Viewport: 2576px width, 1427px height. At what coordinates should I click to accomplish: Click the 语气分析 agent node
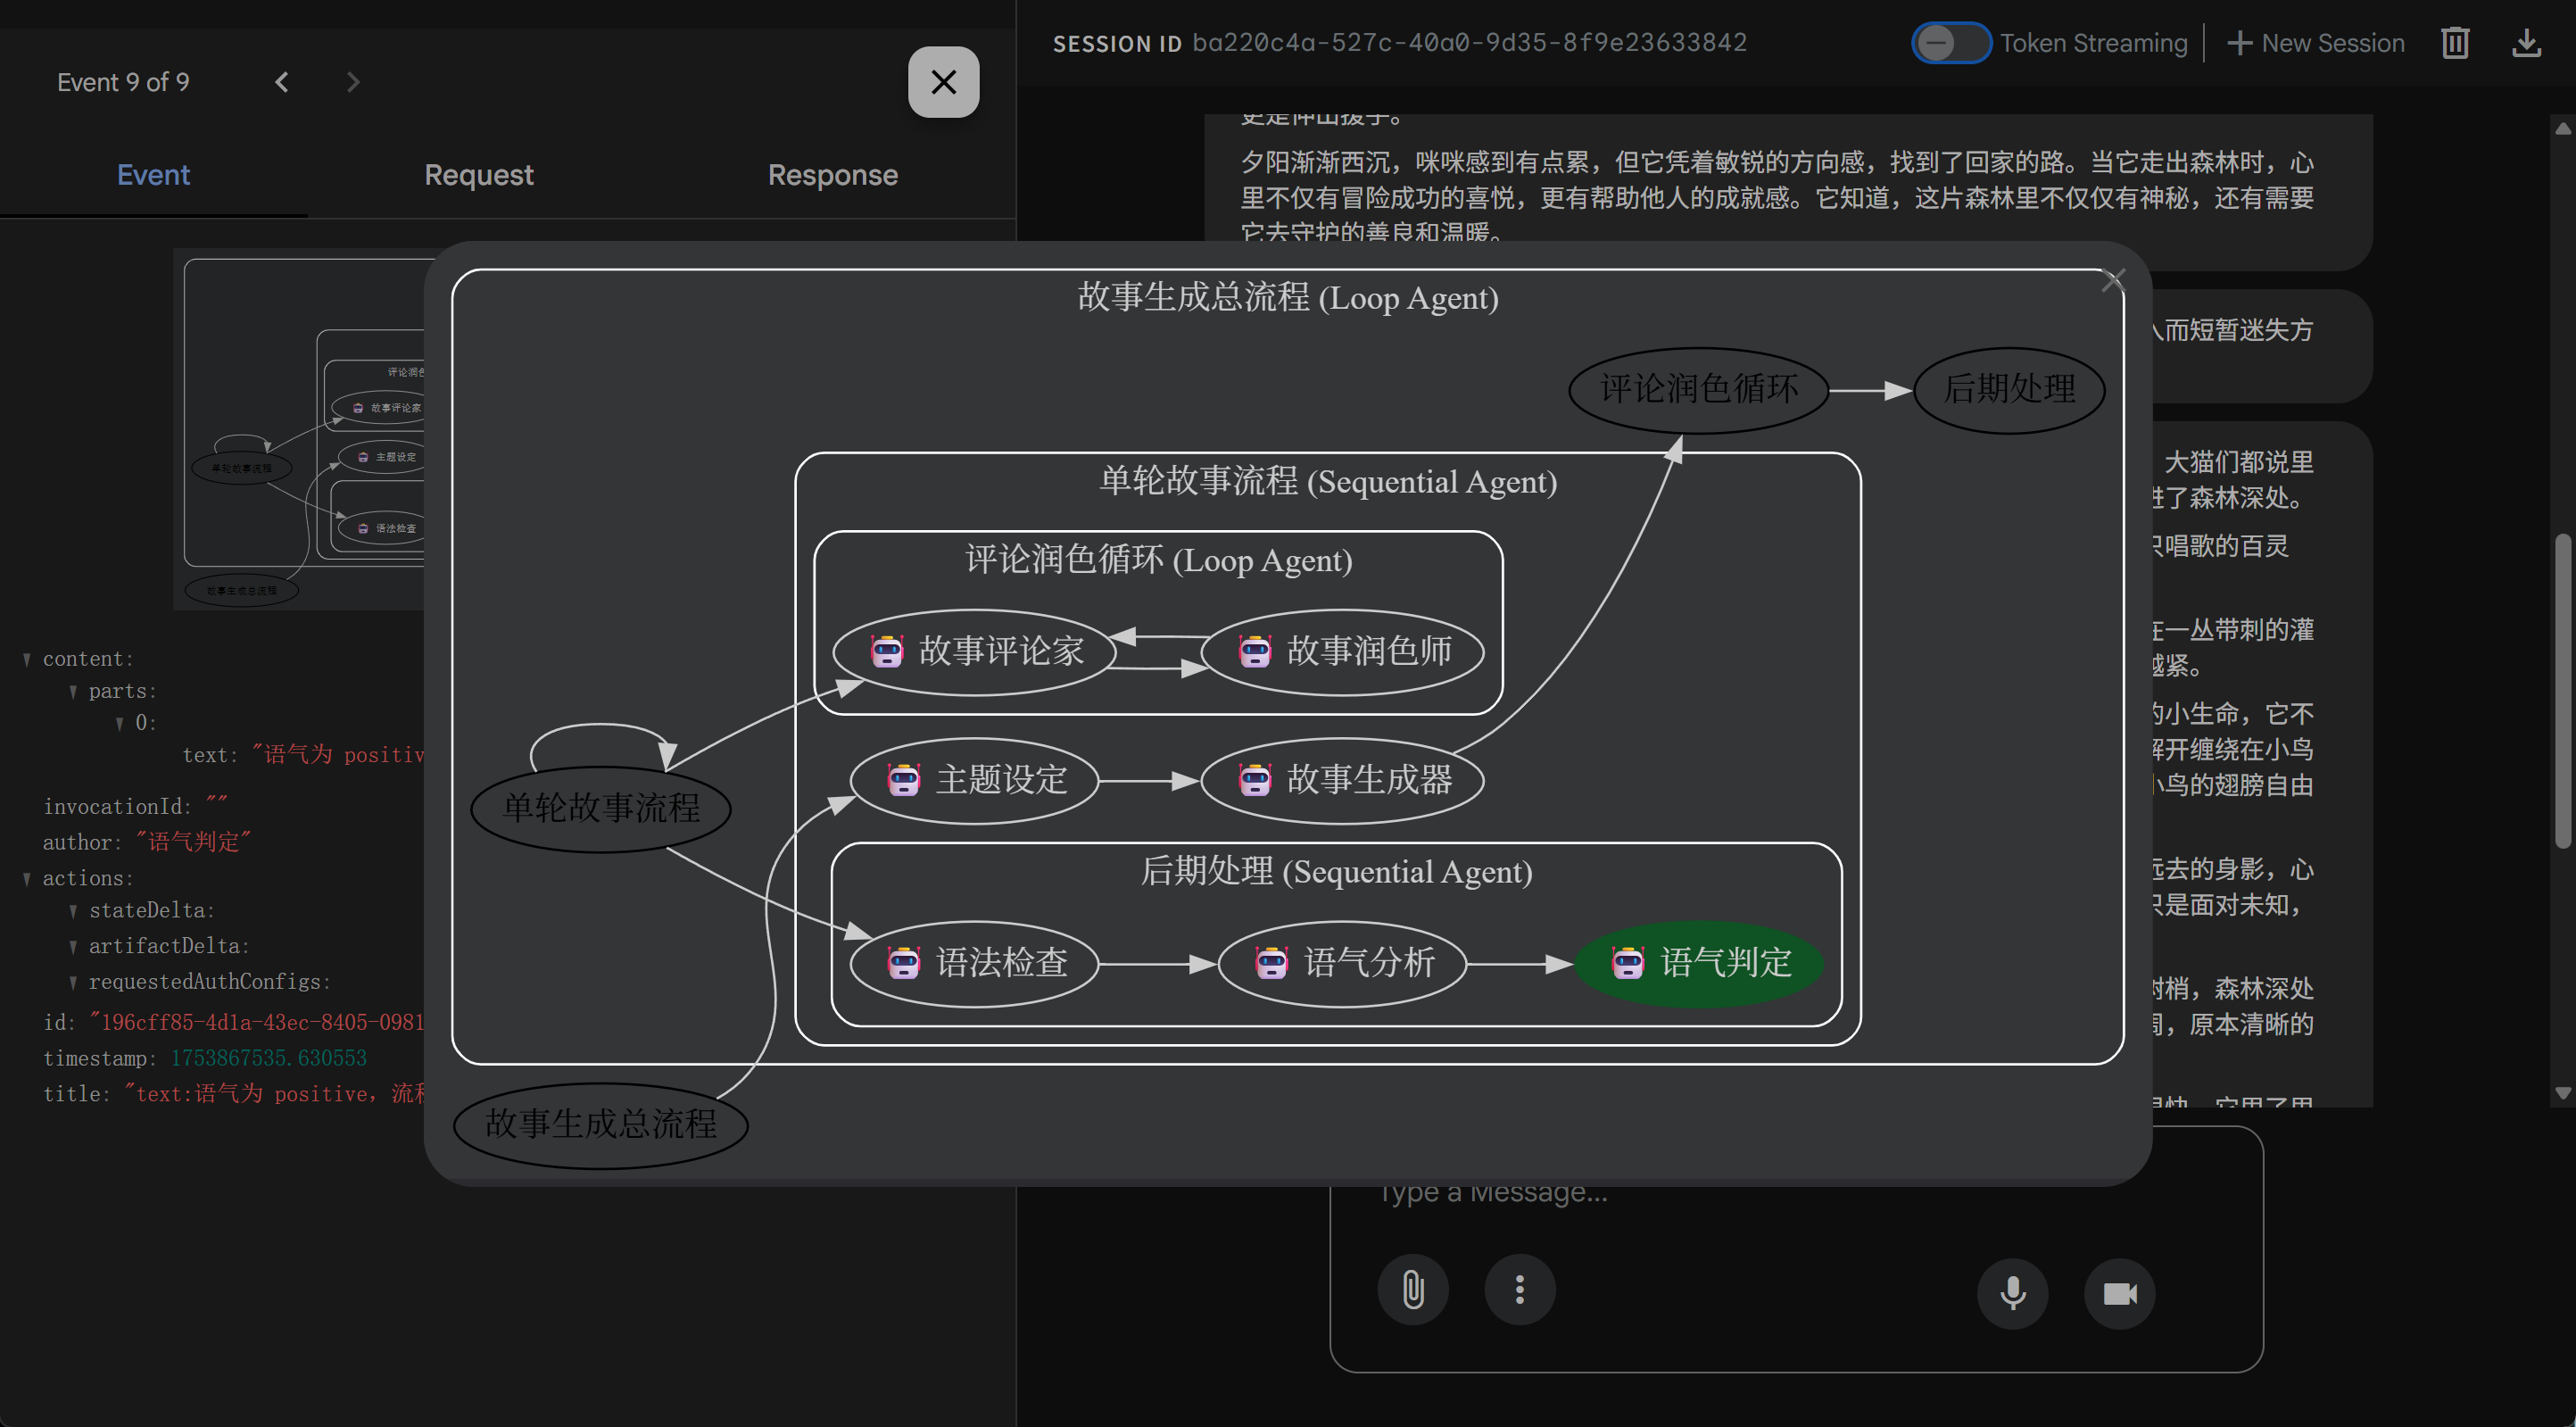coord(1343,964)
